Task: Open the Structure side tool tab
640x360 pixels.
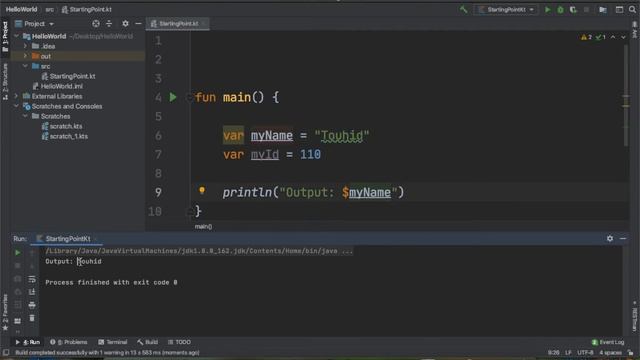Action: (5, 81)
